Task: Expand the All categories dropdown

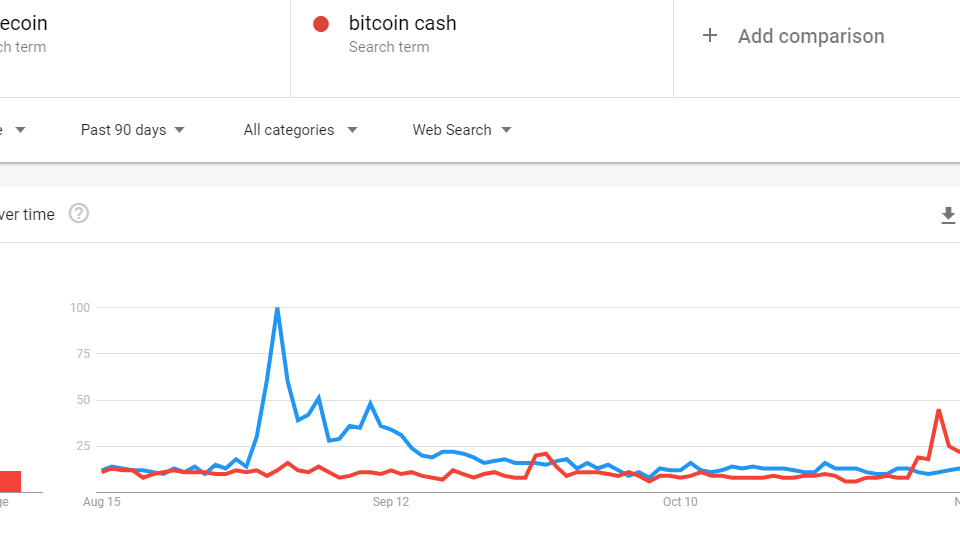Action: [300, 130]
